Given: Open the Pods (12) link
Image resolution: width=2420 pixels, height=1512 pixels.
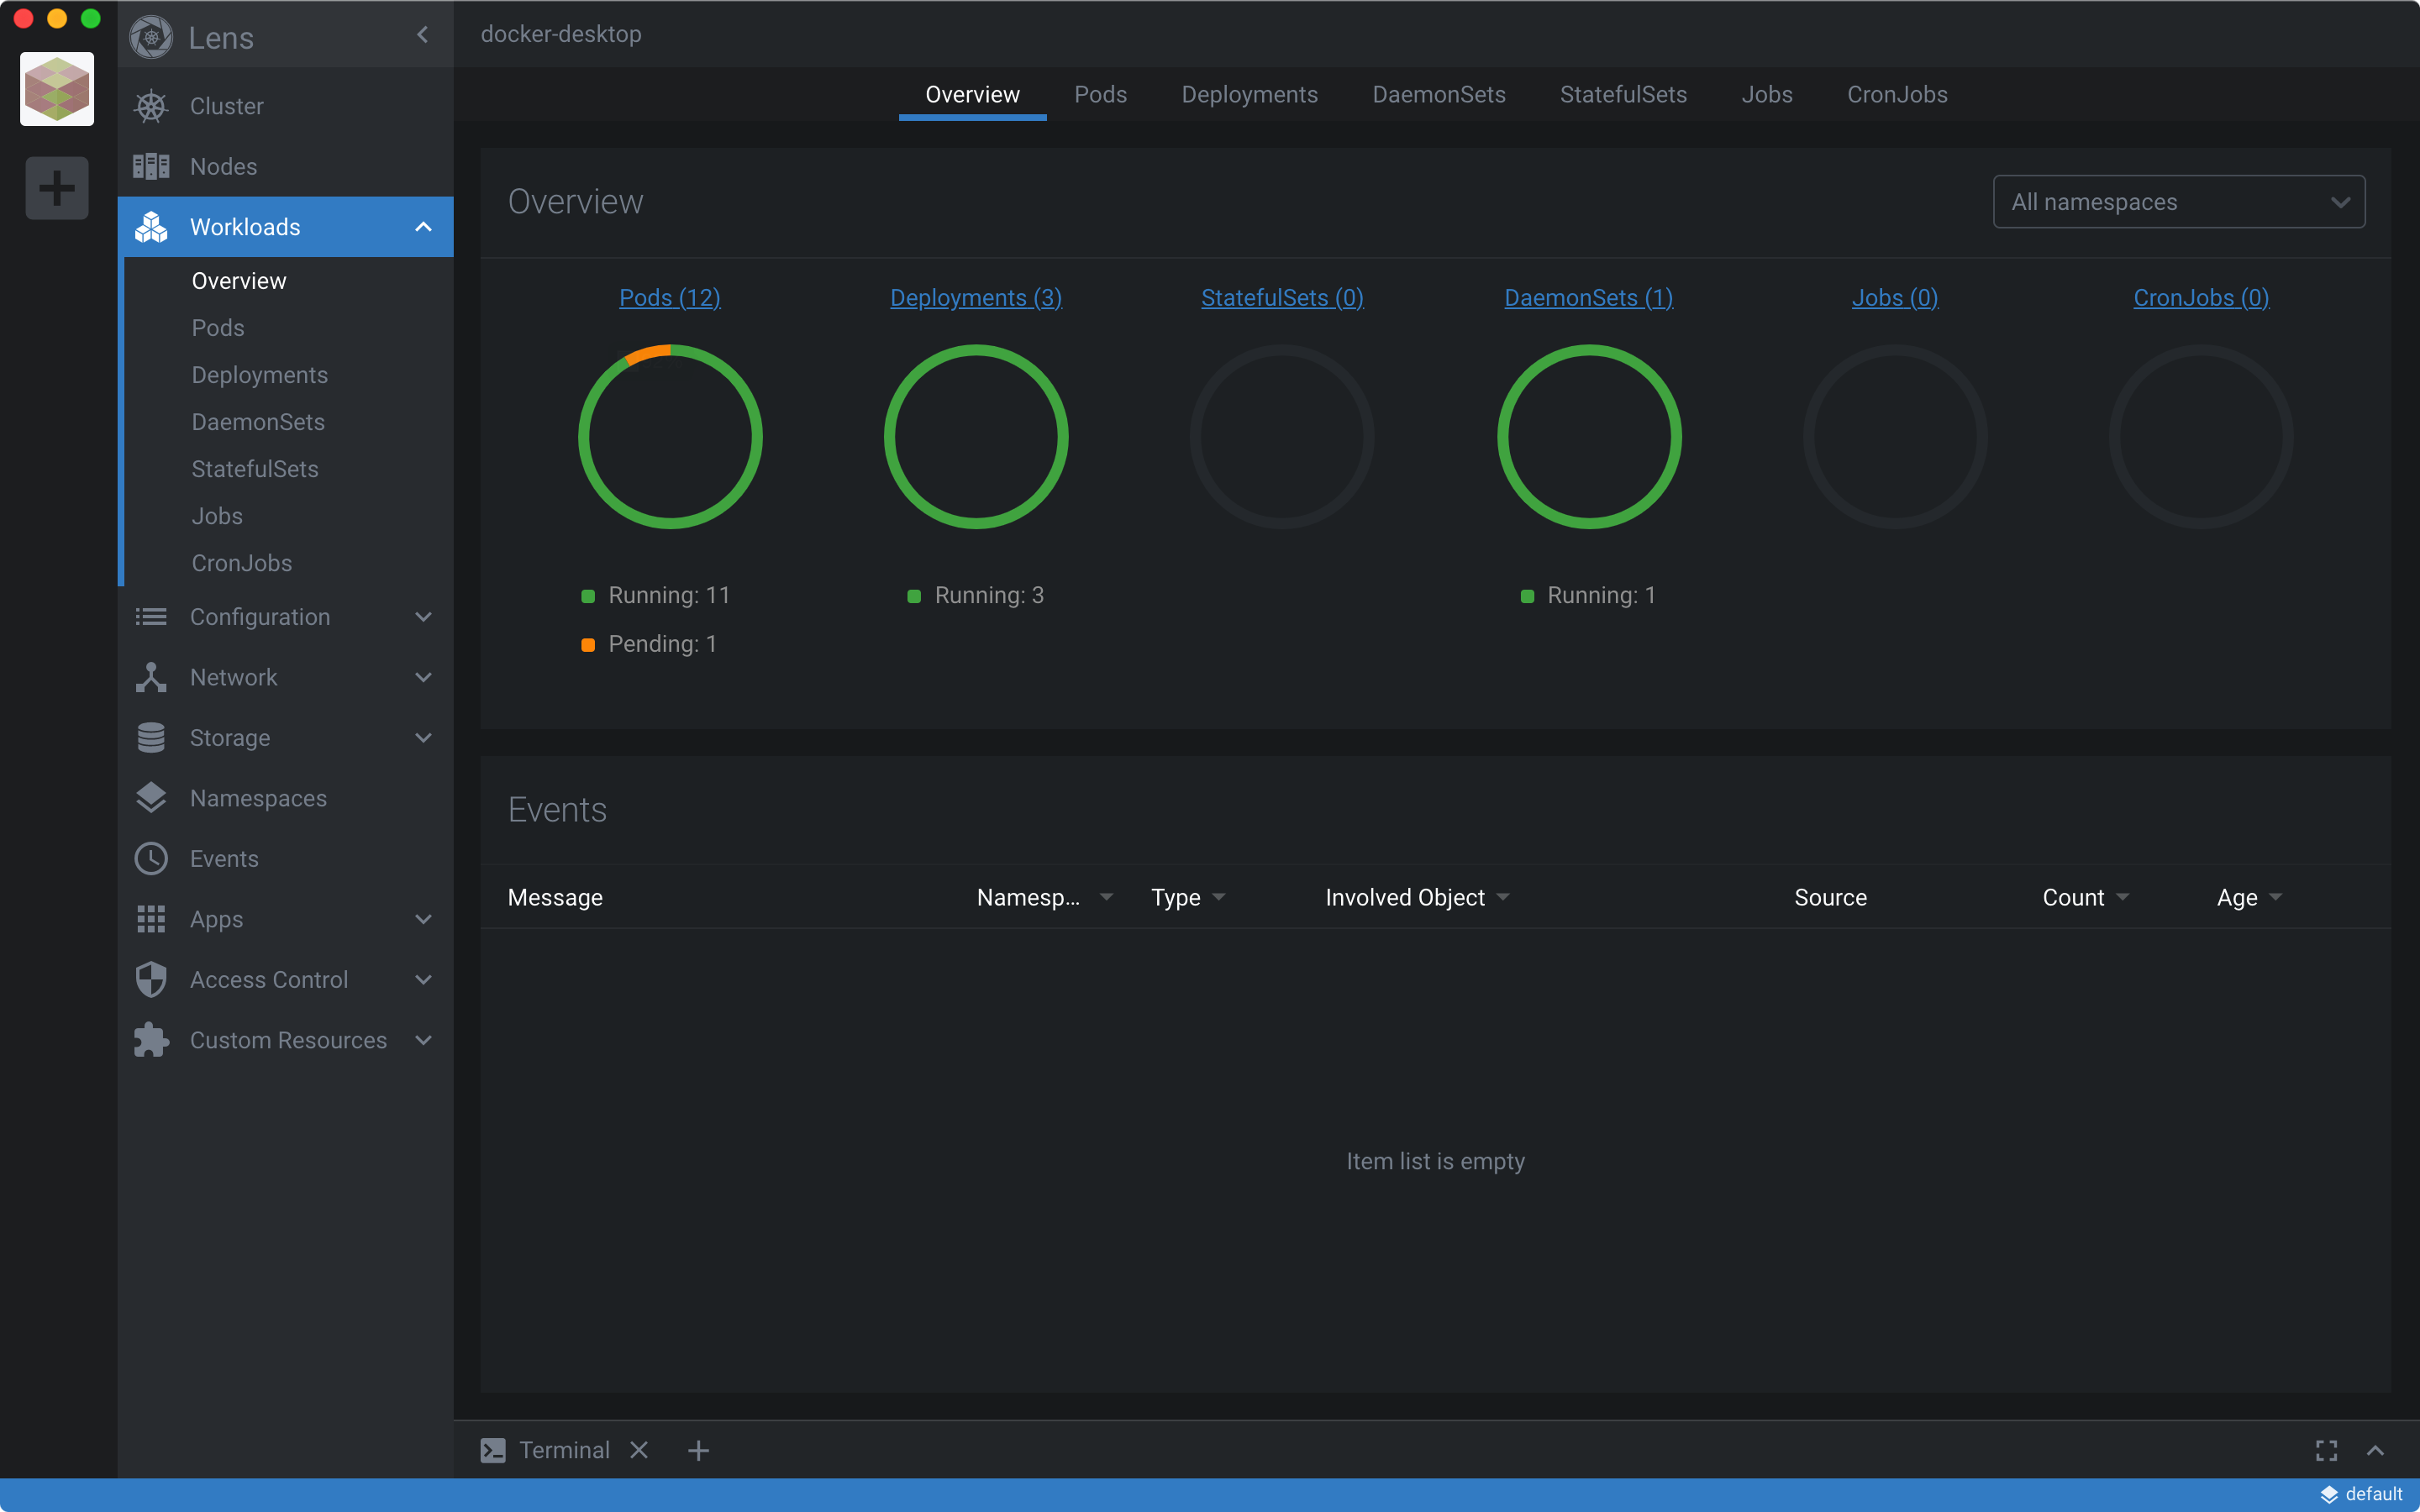Looking at the screenshot, I should (669, 298).
